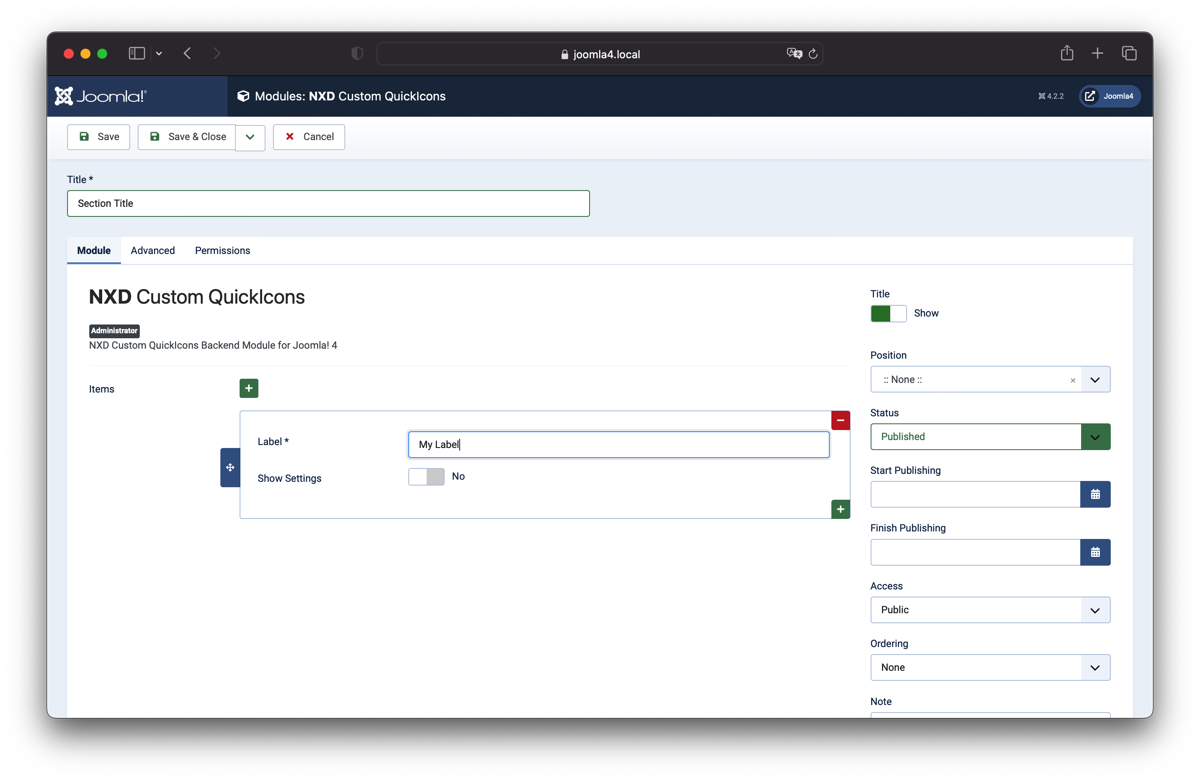Open the Access dropdown
The width and height of the screenshot is (1200, 780).
[990, 610]
